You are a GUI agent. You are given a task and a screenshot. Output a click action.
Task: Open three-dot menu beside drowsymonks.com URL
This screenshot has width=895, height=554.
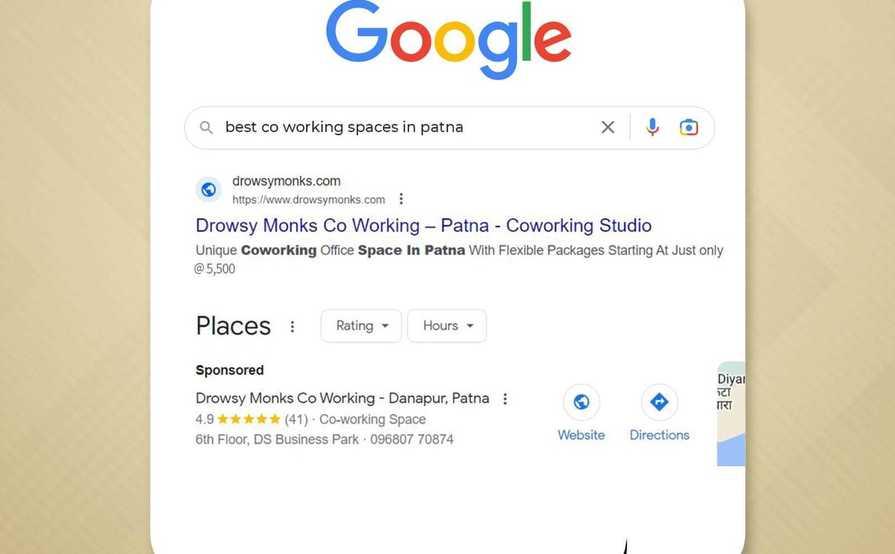pos(401,199)
